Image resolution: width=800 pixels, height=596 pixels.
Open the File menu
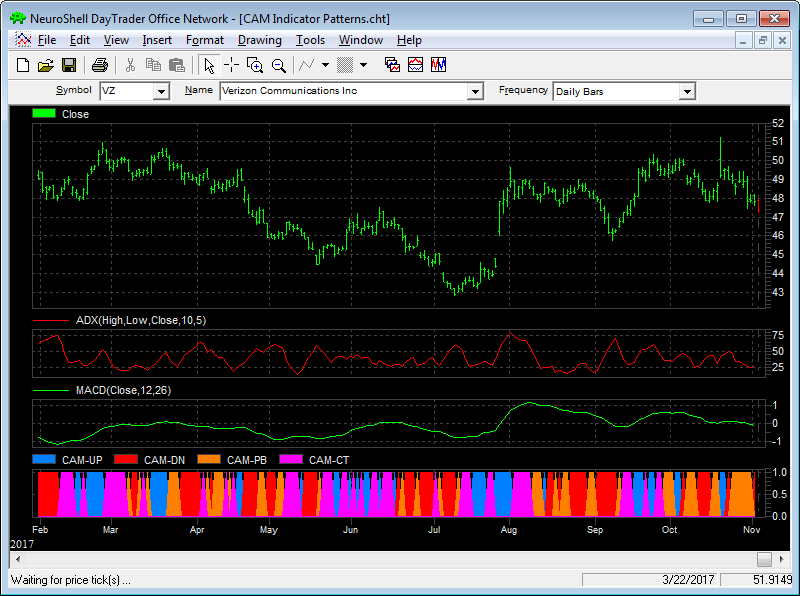click(x=47, y=40)
